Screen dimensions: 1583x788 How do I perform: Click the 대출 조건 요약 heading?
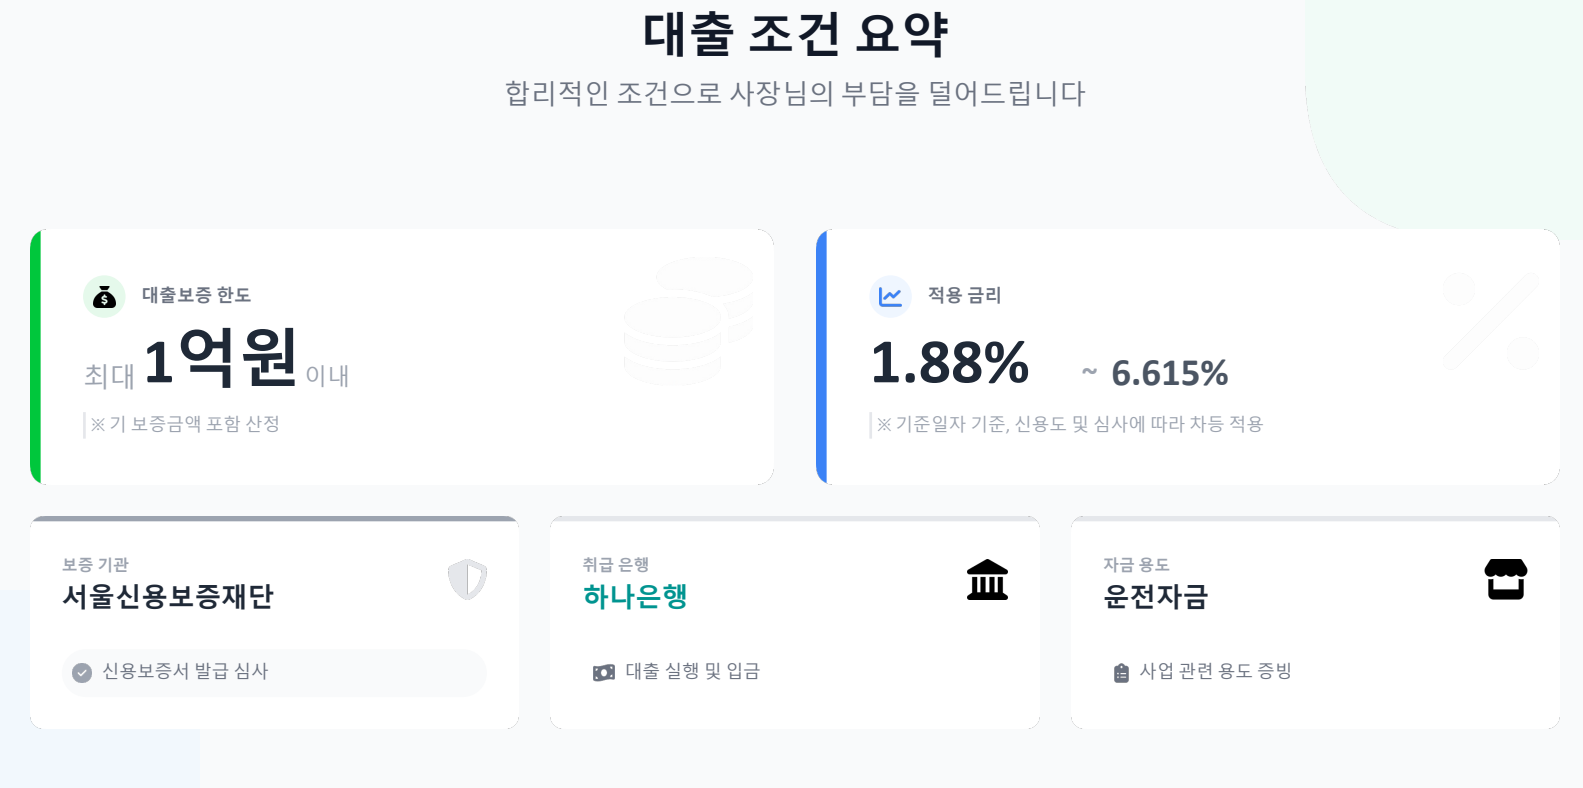tap(795, 35)
